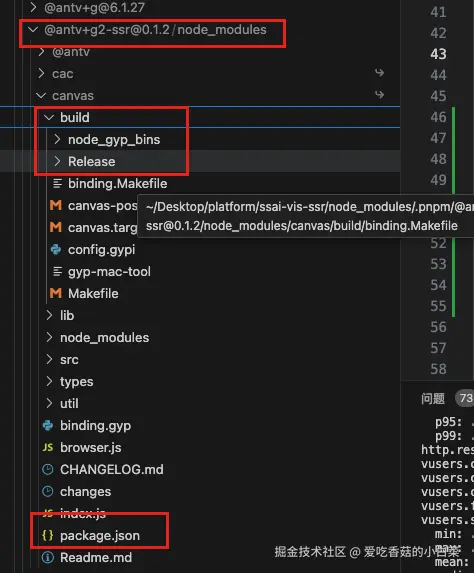The height and width of the screenshot is (573, 474).
Task: Open the config.gypi file
Action: 102,250
